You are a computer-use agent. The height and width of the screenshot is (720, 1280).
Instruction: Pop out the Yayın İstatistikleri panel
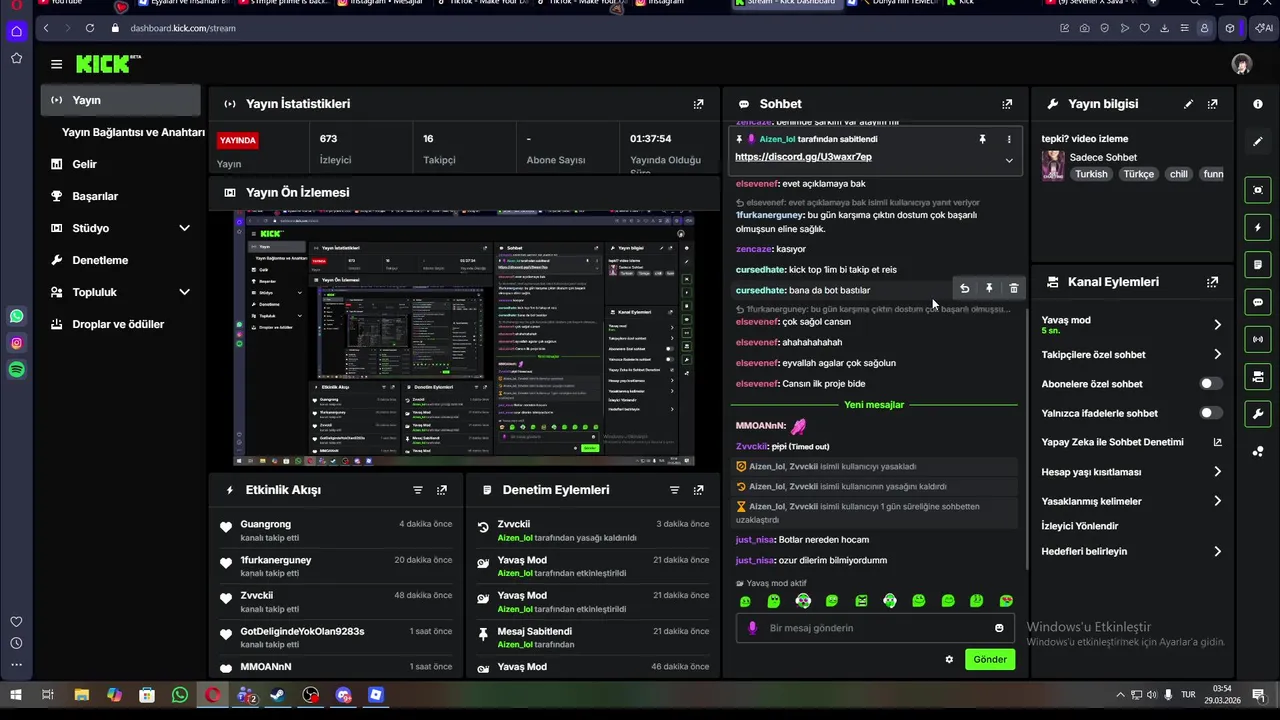[698, 104]
